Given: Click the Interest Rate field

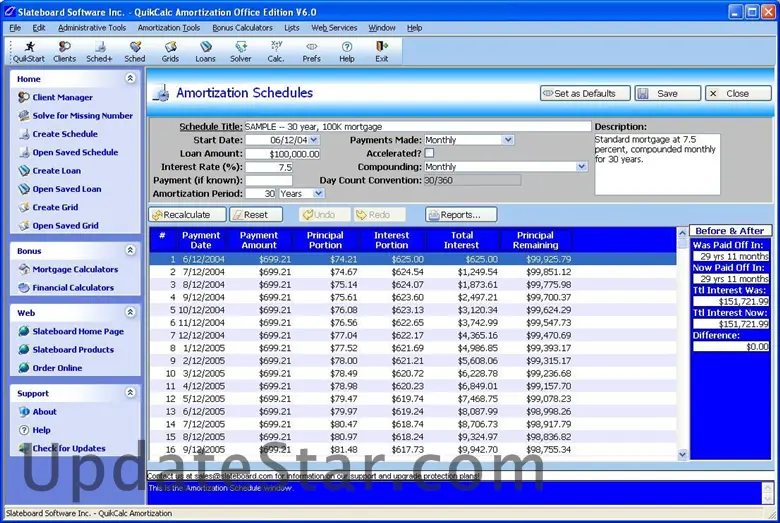Looking at the screenshot, I should click(x=269, y=167).
